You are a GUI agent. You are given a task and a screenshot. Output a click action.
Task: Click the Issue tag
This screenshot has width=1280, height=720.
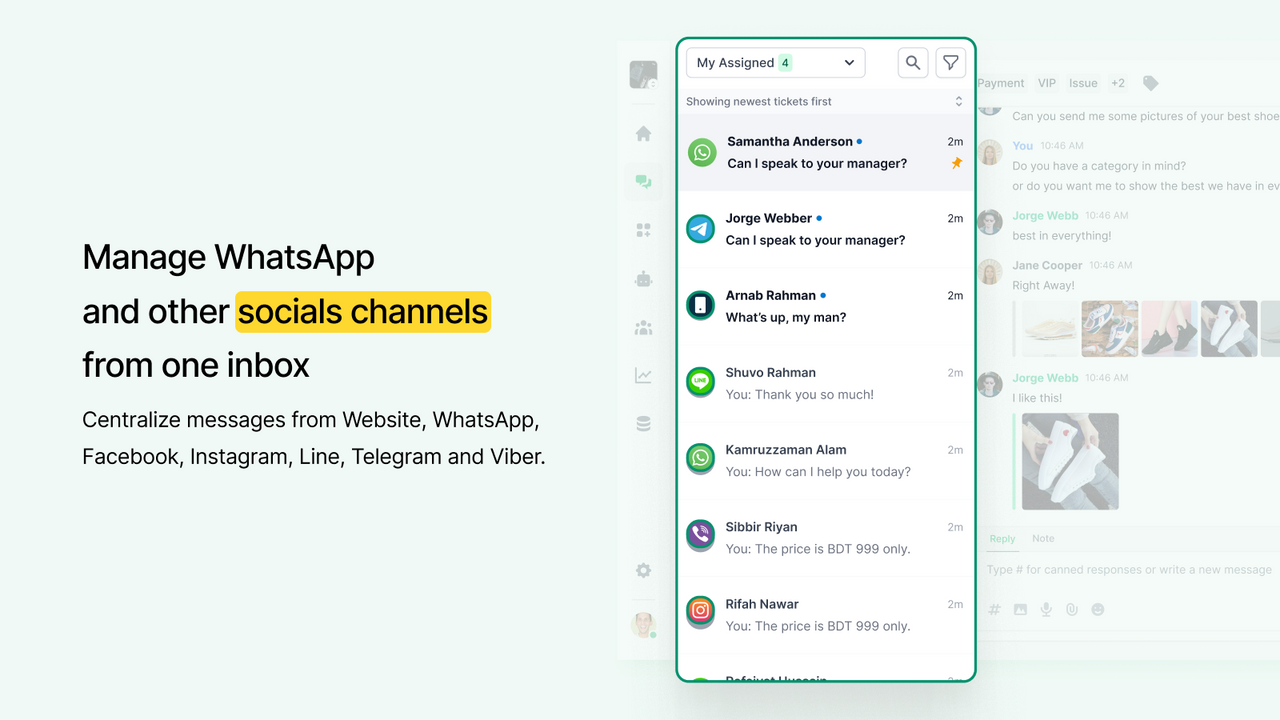pos(1083,83)
